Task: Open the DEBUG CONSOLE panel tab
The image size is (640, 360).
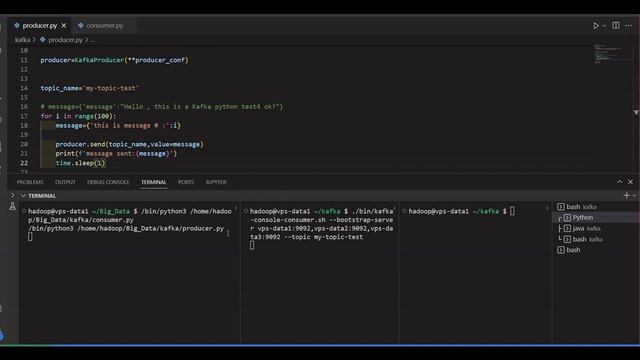Action: point(108,182)
